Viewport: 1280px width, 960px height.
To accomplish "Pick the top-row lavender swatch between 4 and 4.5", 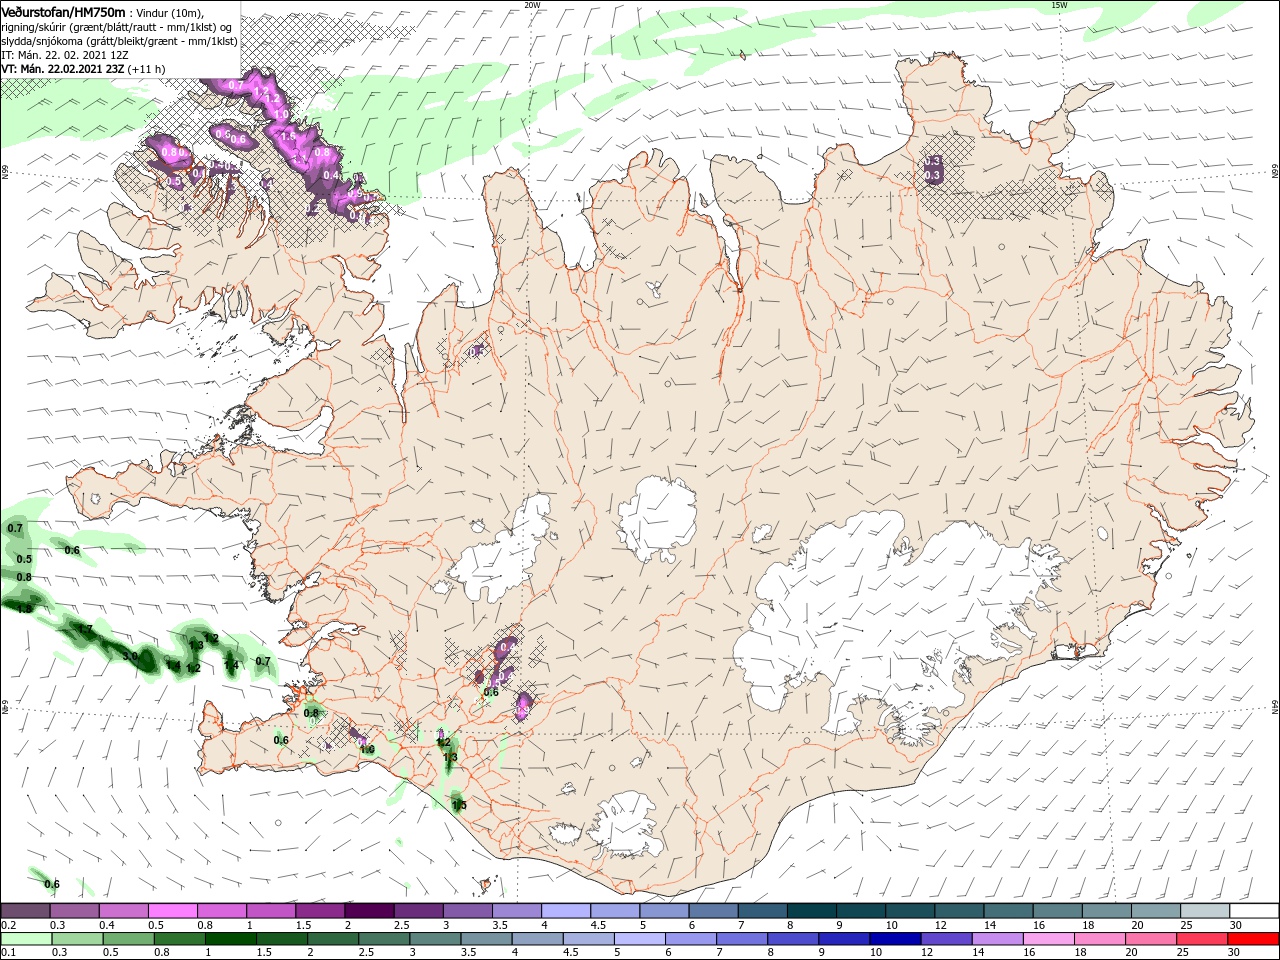I will [x=565, y=911].
